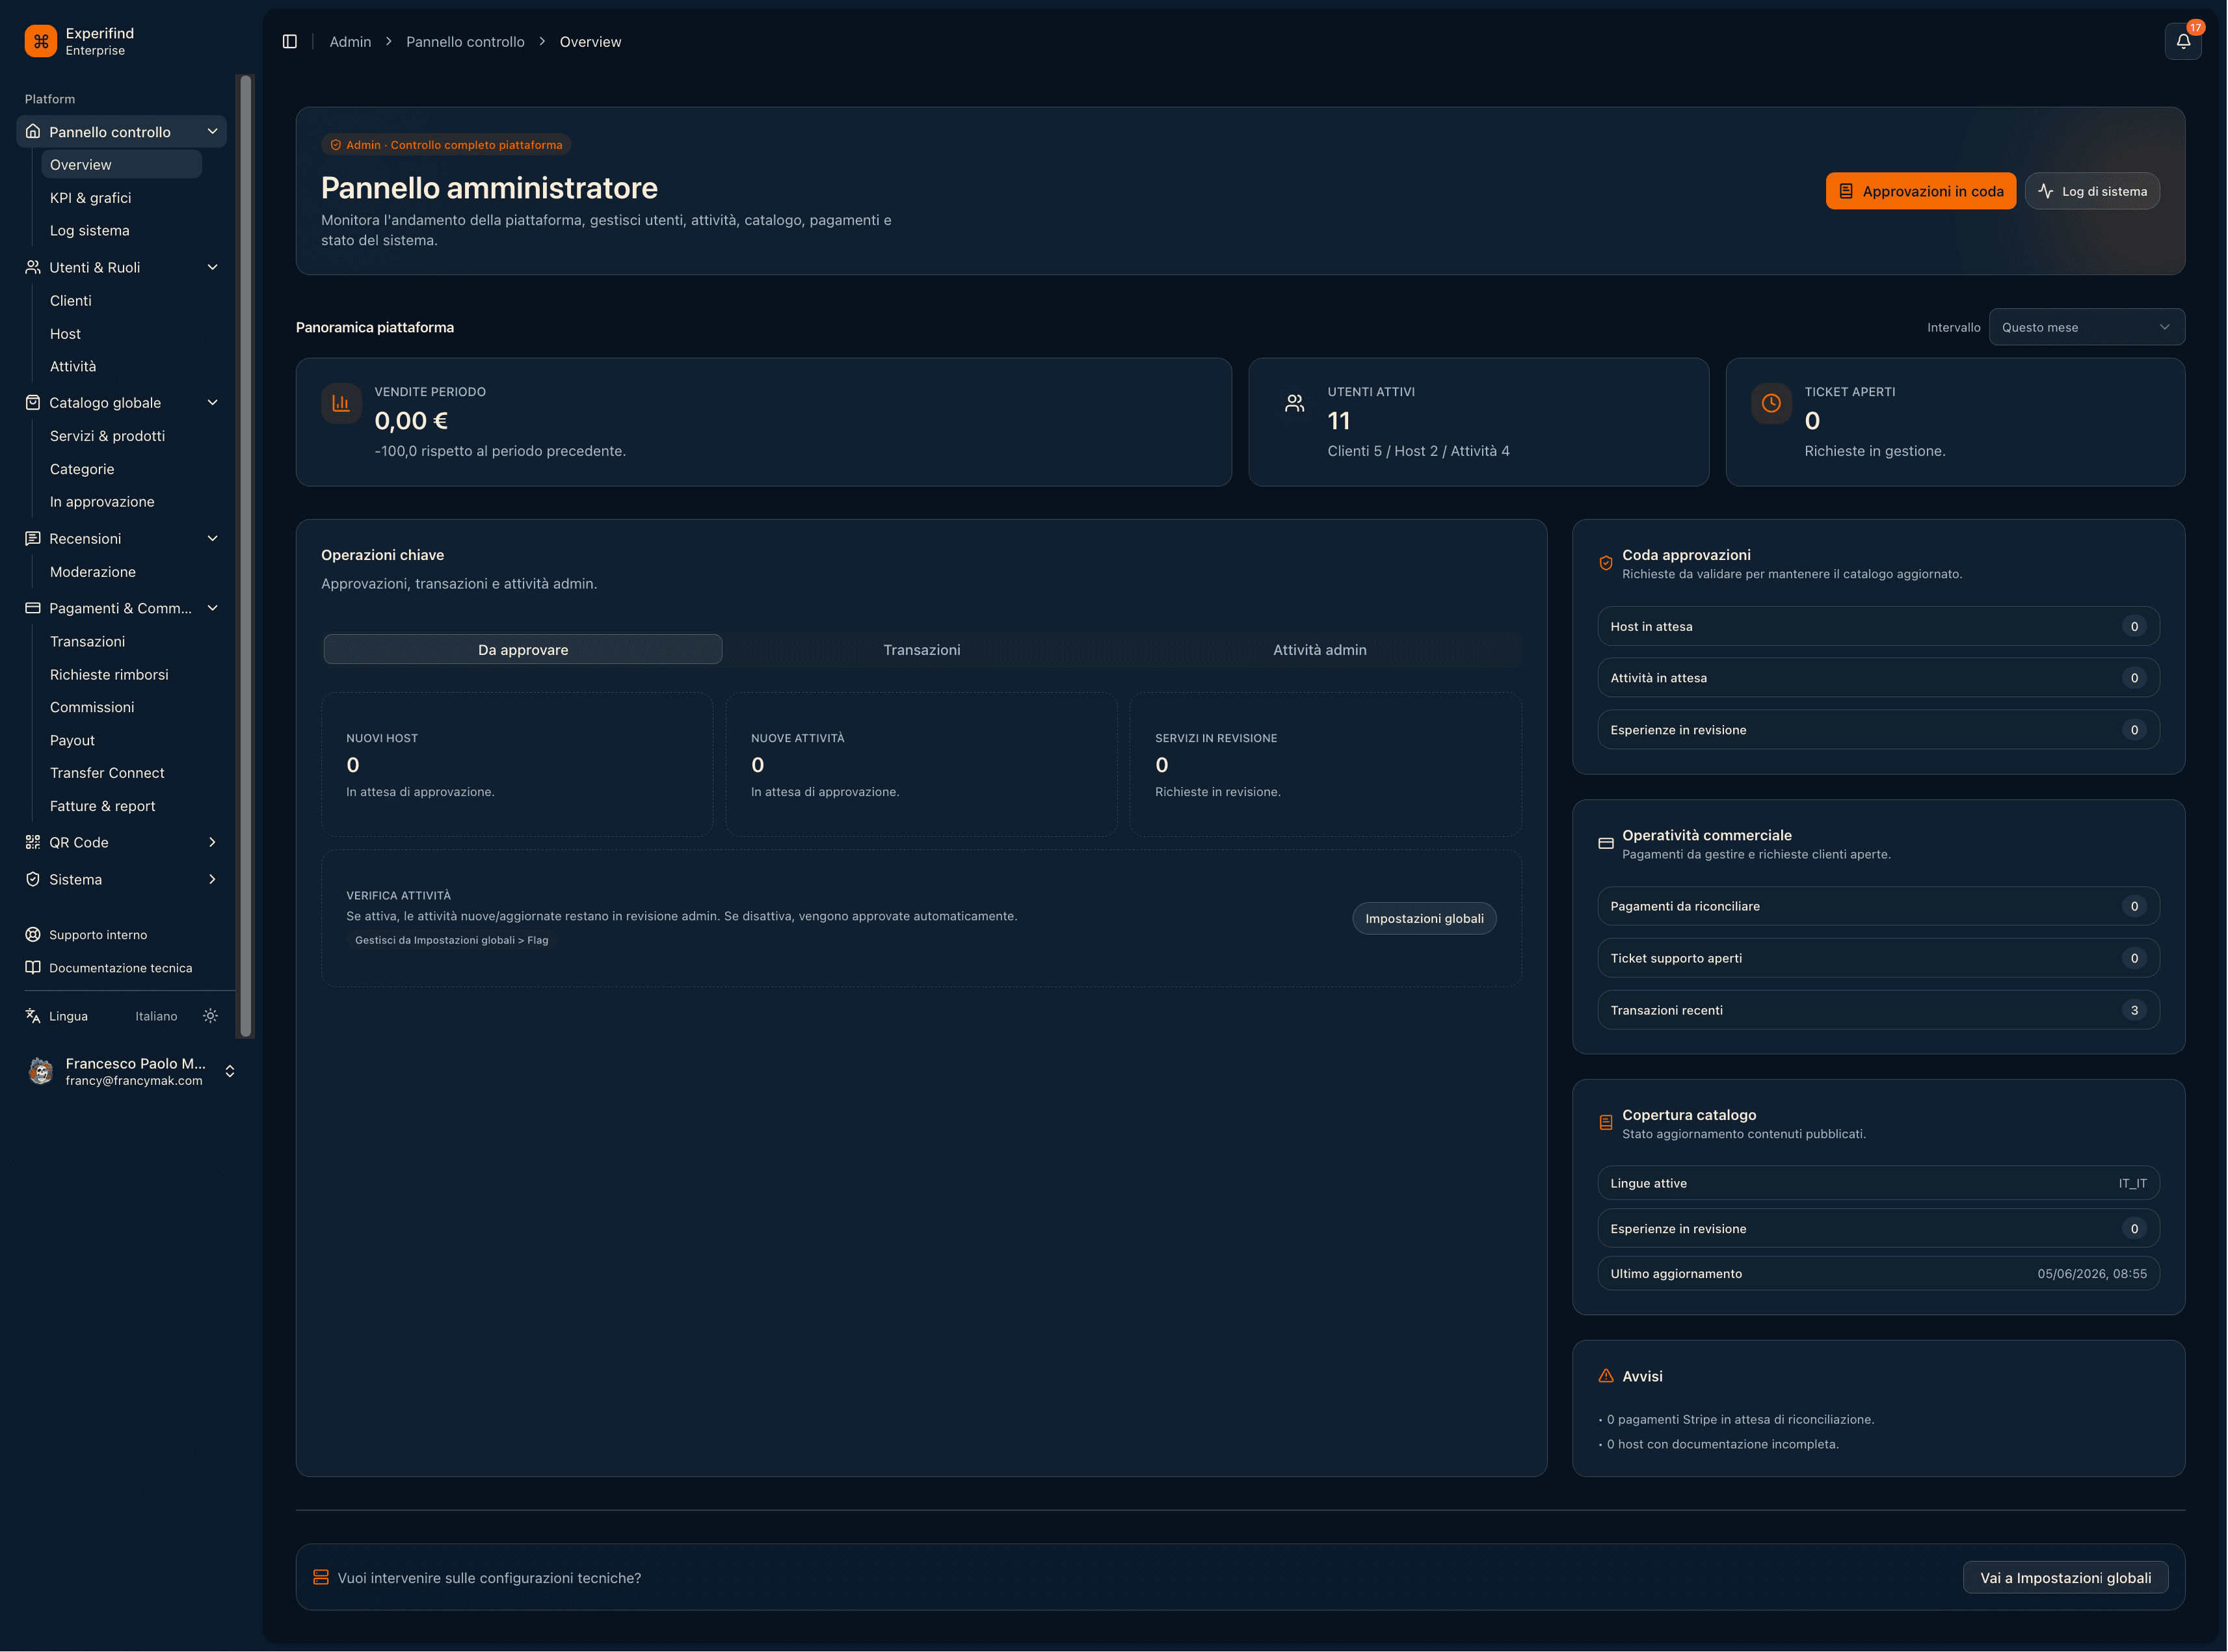The width and height of the screenshot is (2228, 1652).
Task: Click the Ticket supporto aperti row
Action: click(1878, 957)
